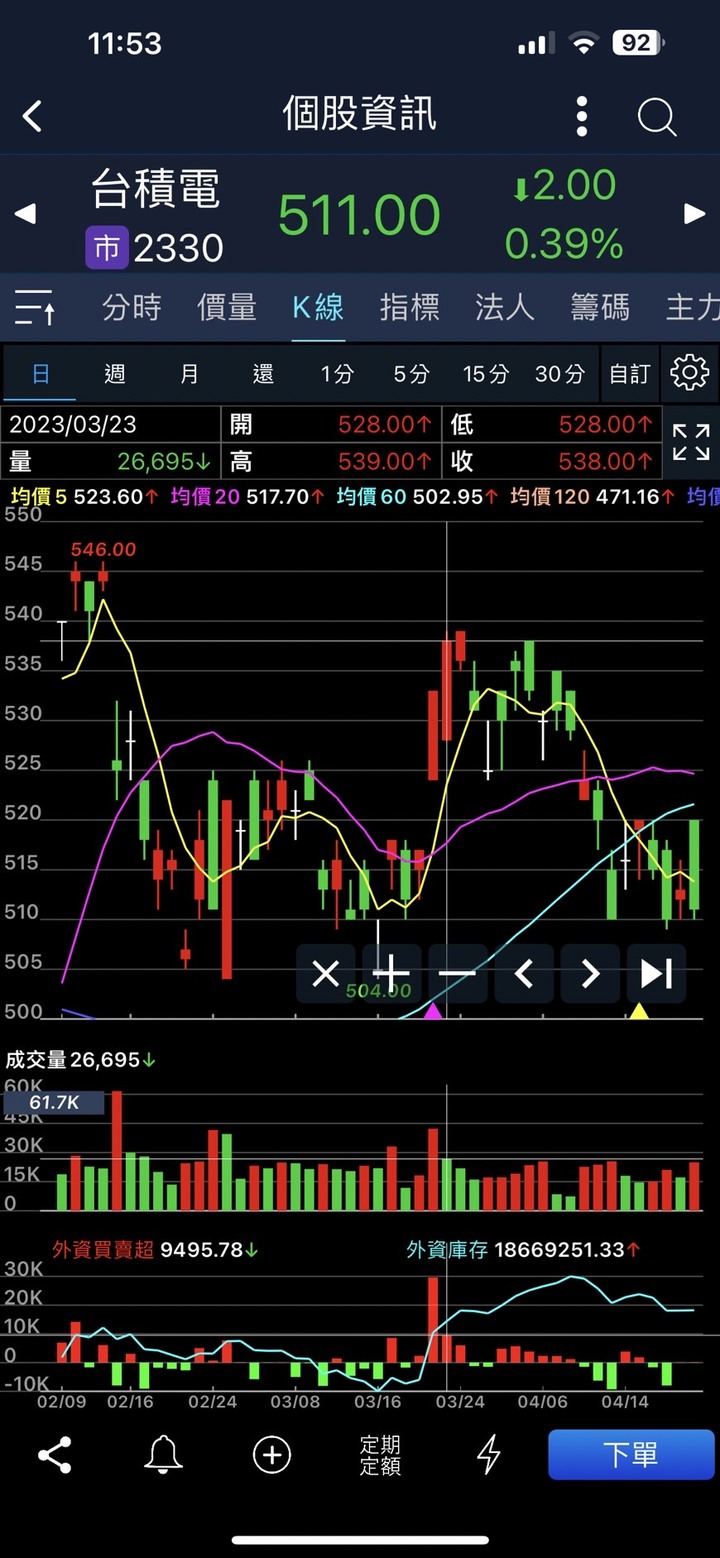Tap 外資買賣超 indicator label
Image resolution: width=720 pixels, height=1558 pixels.
coord(155,1250)
